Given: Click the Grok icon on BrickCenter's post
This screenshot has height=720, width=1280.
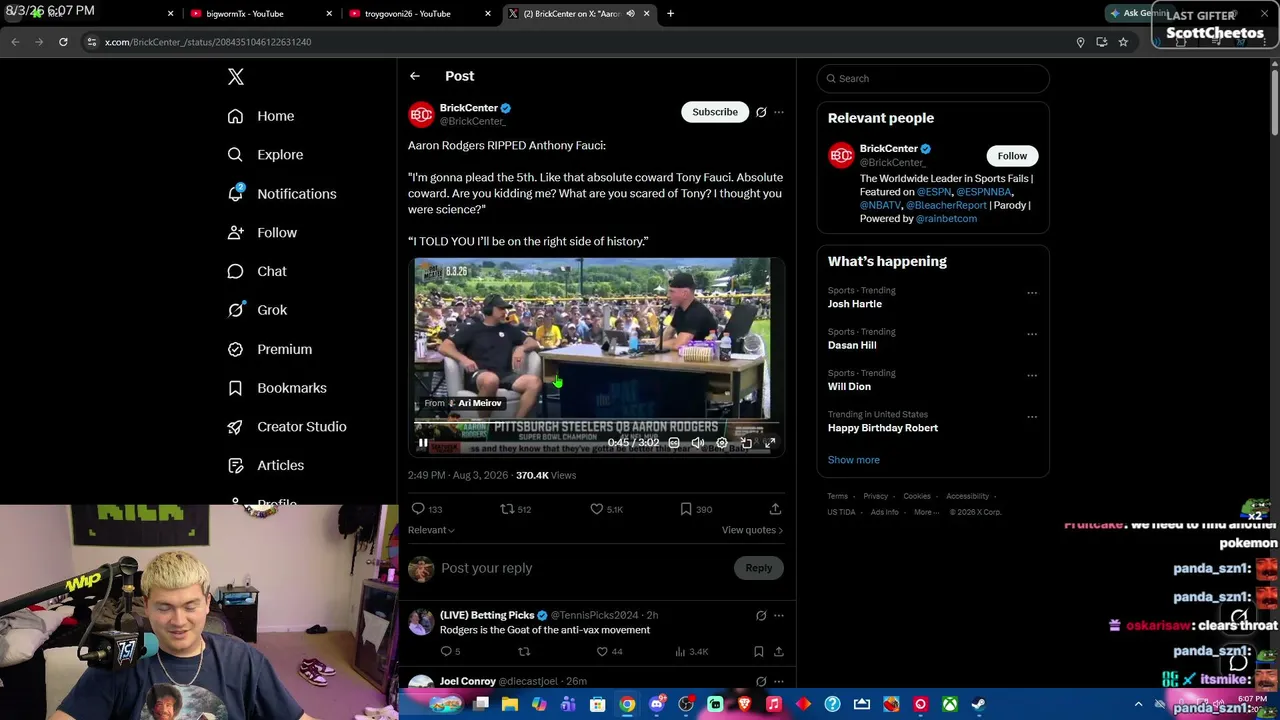Looking at the screenshot, I should pyautogui.click(x=761, y=112).
